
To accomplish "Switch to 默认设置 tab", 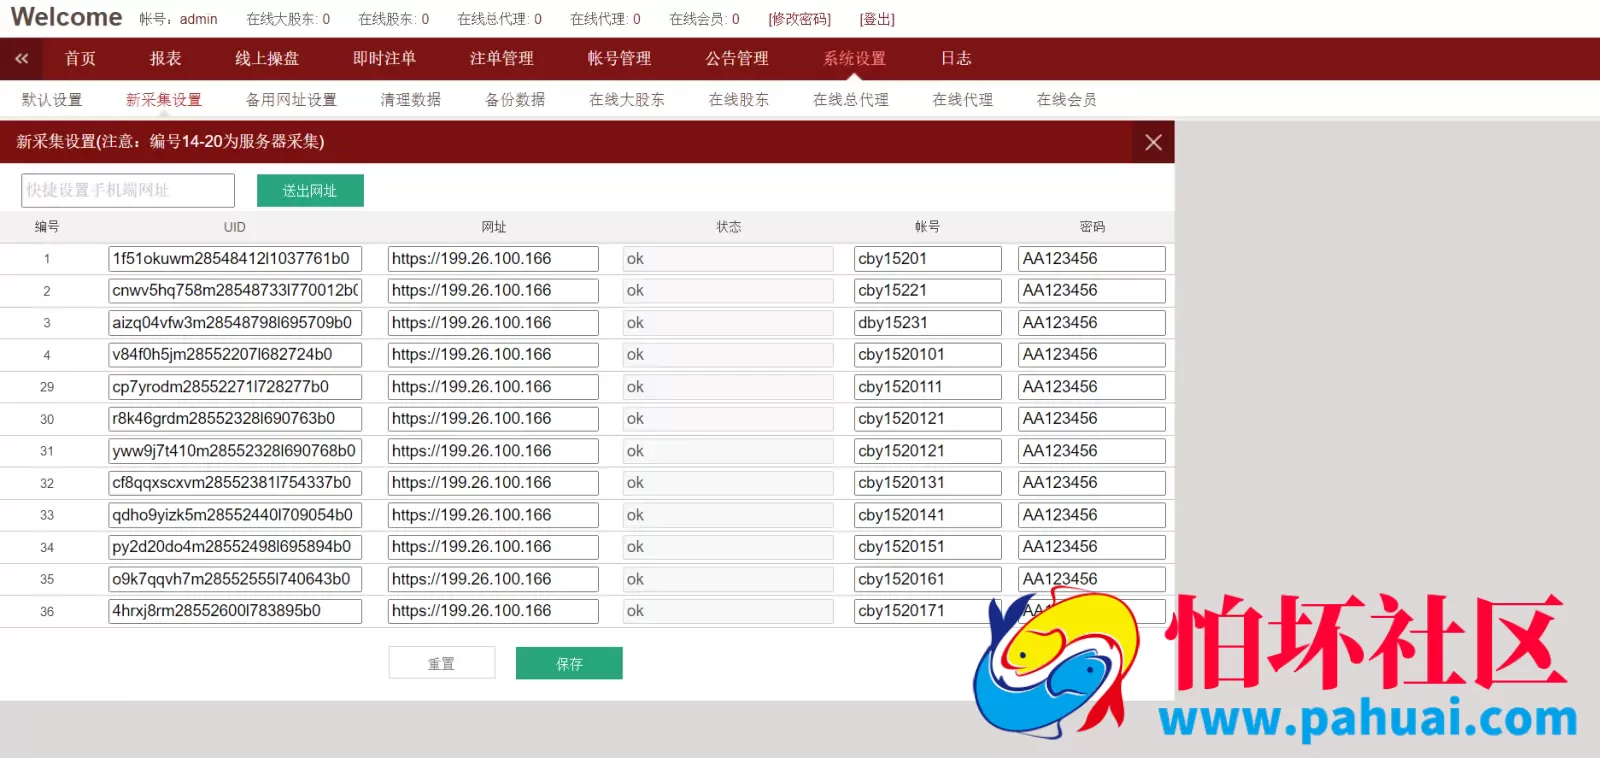I will pyautogui.click(x=52, y=100).
